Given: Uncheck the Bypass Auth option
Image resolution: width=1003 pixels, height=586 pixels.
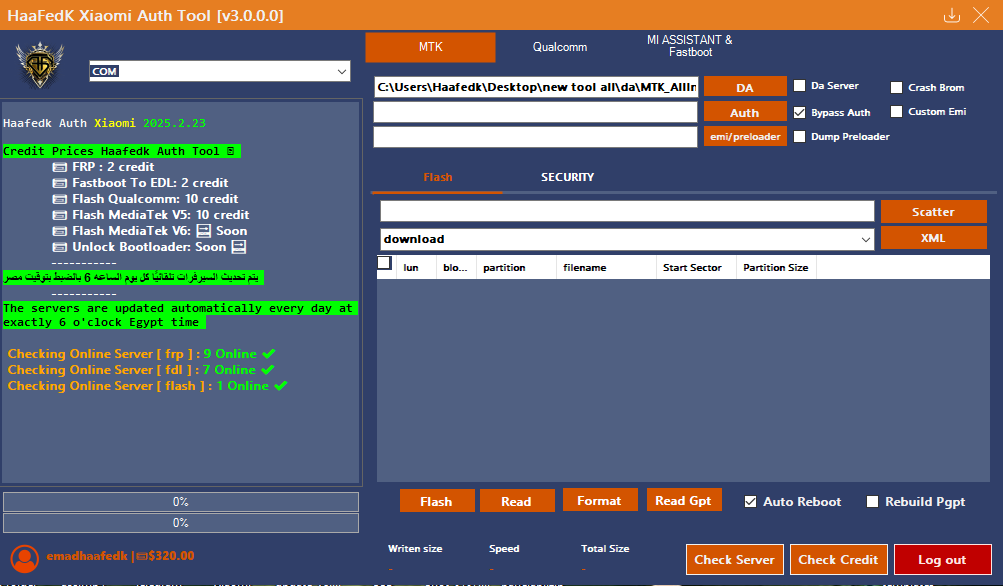Looking at the screenshot, I should pyautogui.click(x=800, y=112).
